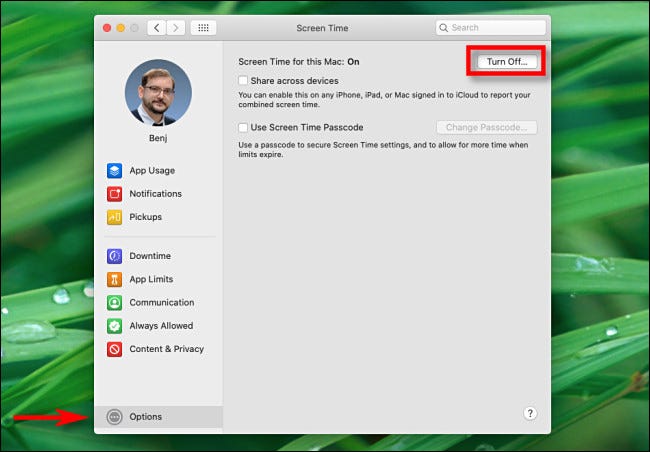
Task: Go forward with the right chevron button
Action: (x=176, y=28)
